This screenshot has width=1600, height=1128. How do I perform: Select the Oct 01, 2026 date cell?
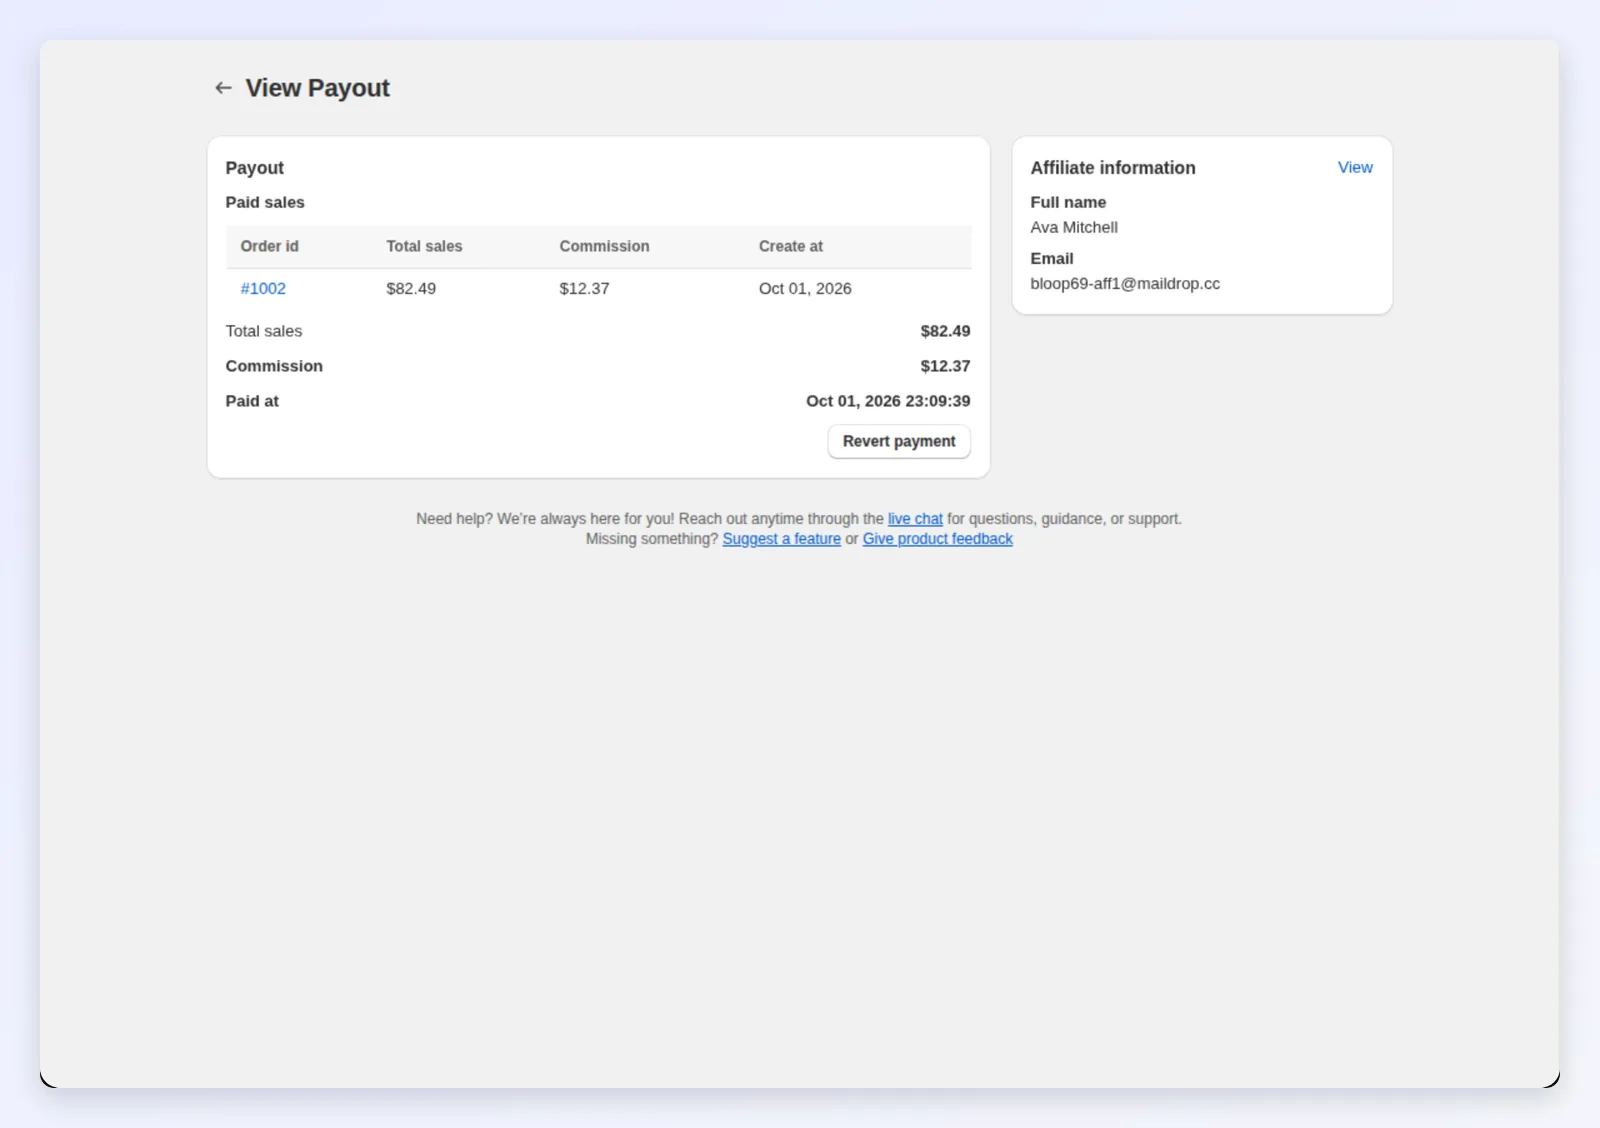[805, 289]
